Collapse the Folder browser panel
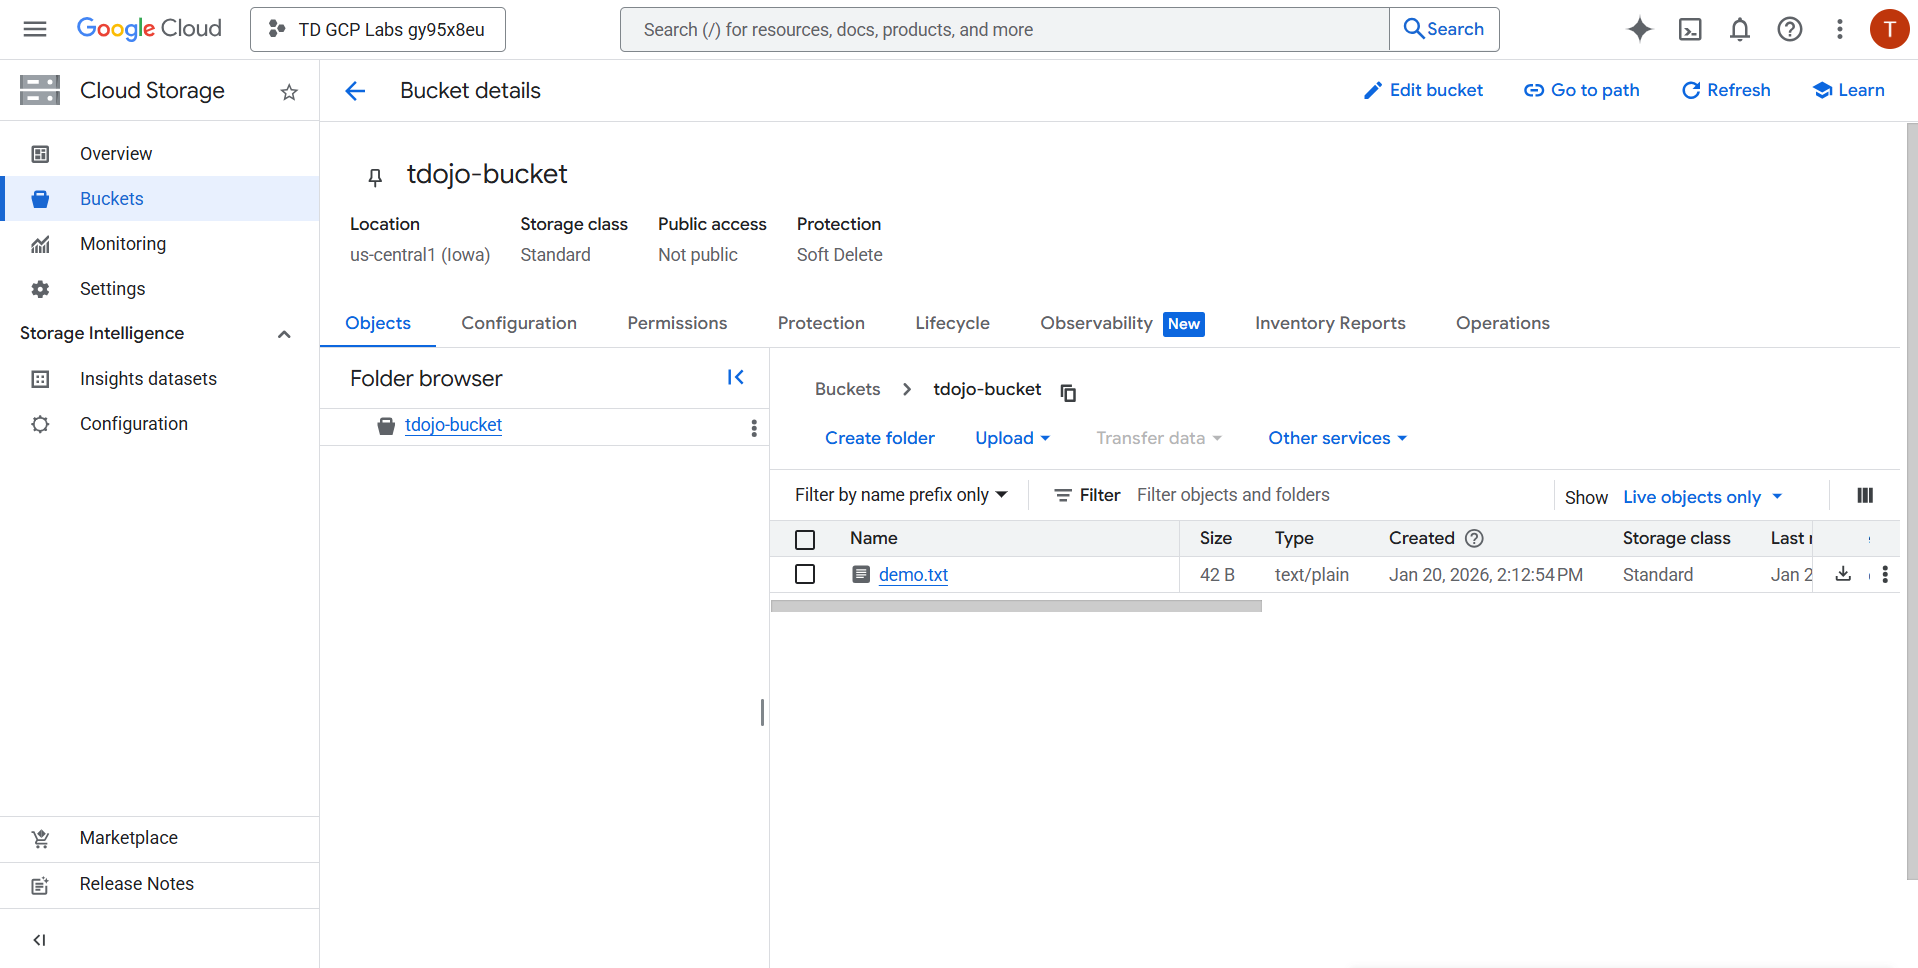 tap(735, 377)
